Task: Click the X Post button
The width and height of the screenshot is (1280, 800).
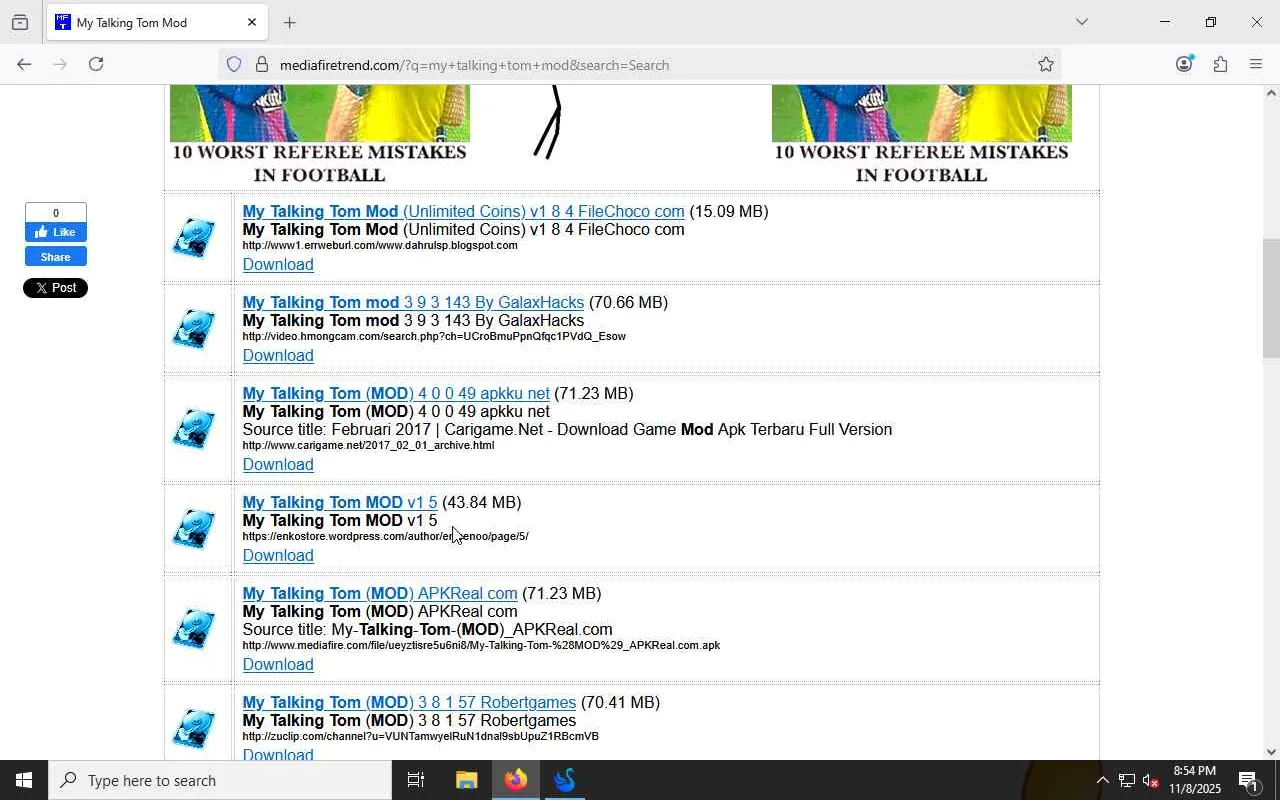Action: (x=55, y=288)
